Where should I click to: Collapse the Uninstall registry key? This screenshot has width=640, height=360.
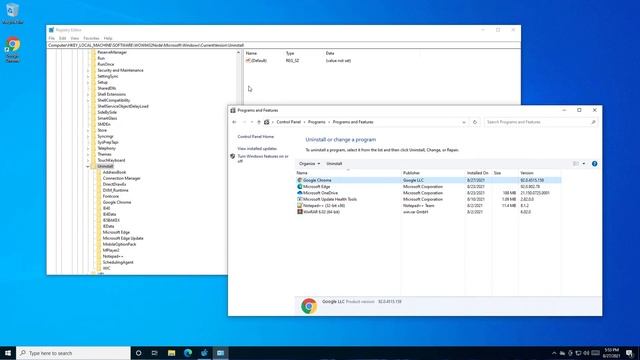[88, 167]
